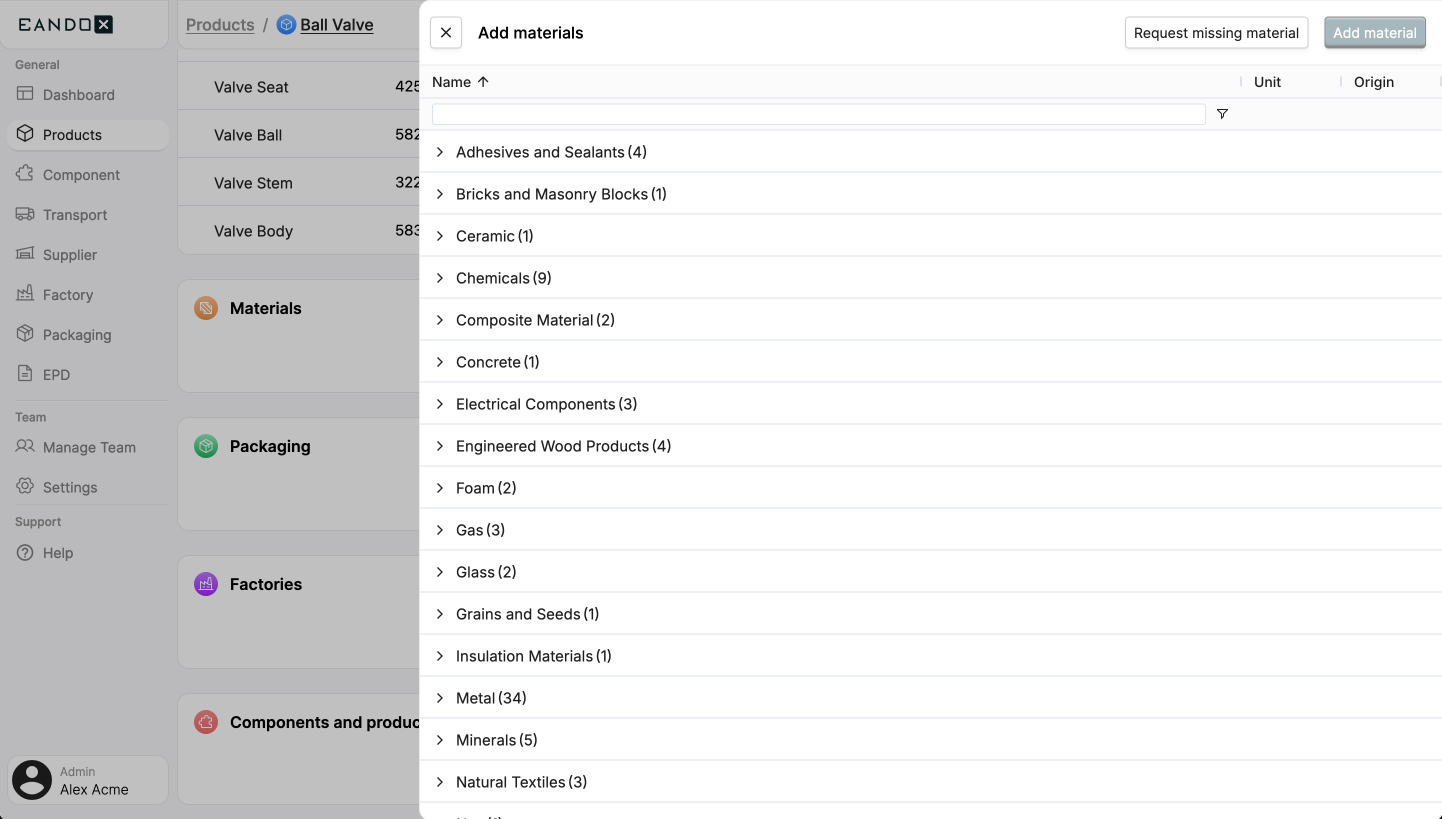1442x819 pixels.
Task: Expand the Chemicals category row
Action: pos(440,278)
